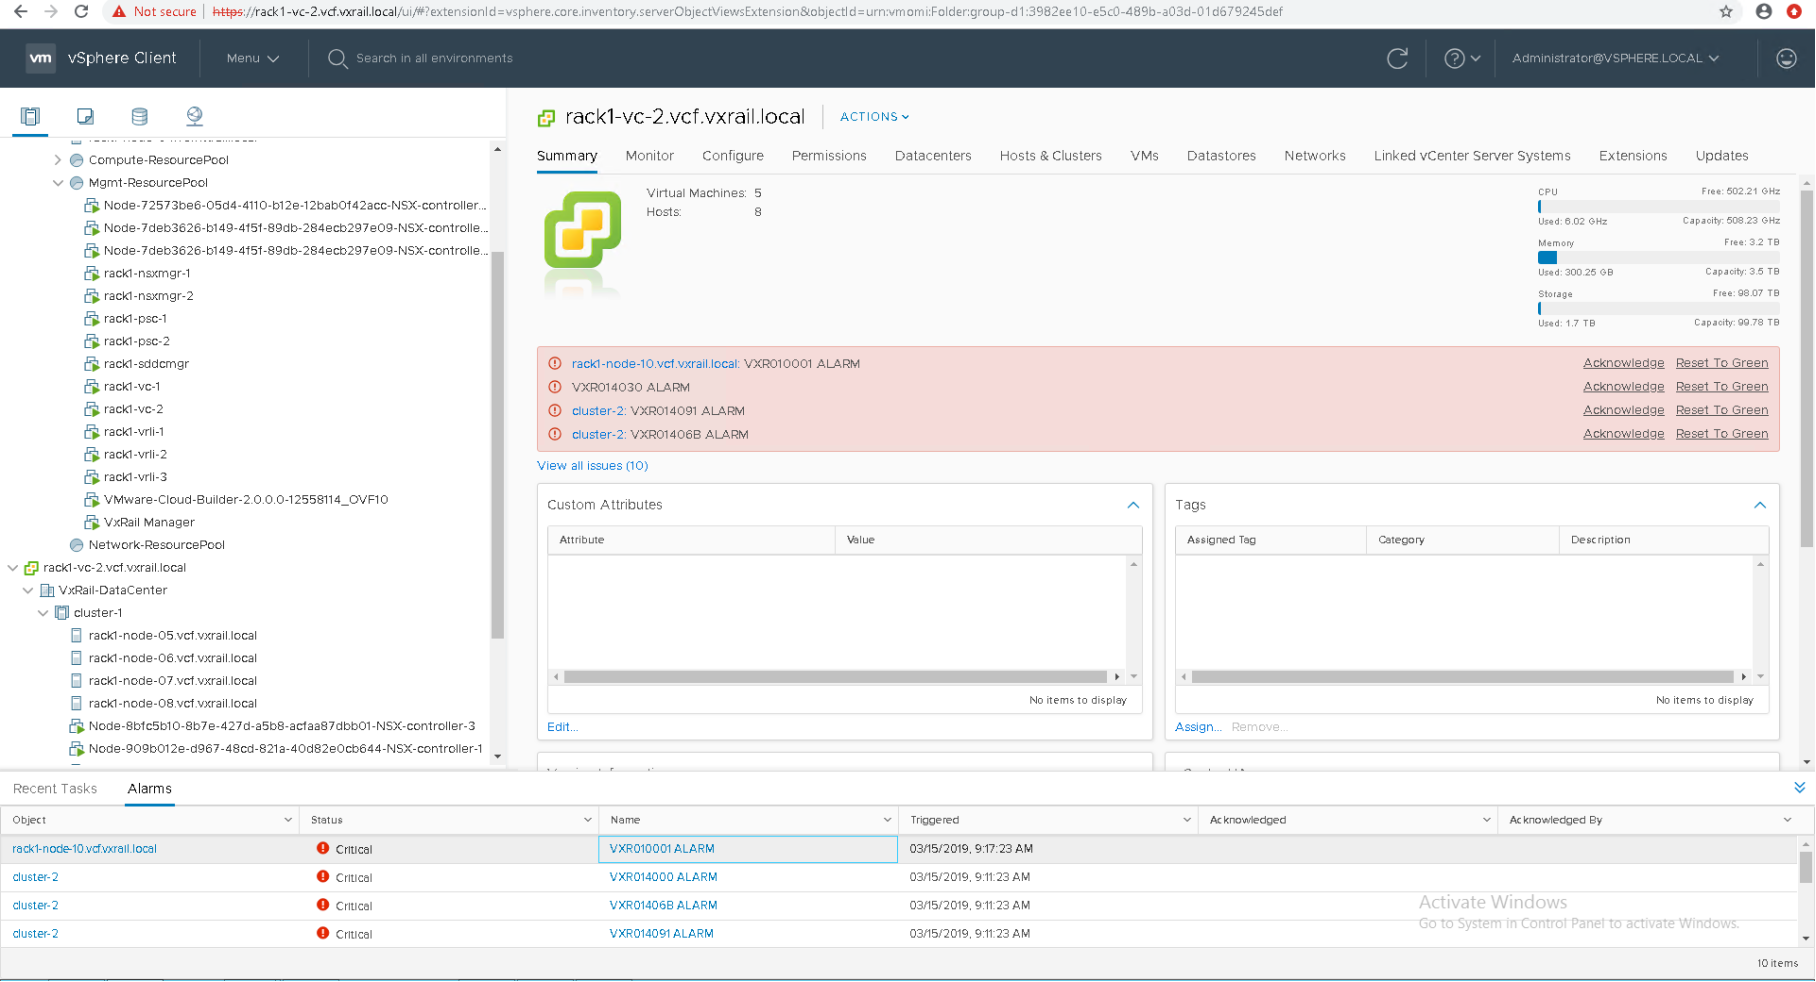Reset VXR014030 ALARM to green
Image resolution: width=1816 pixels, height=982 pixels.
click(1722, 387)
